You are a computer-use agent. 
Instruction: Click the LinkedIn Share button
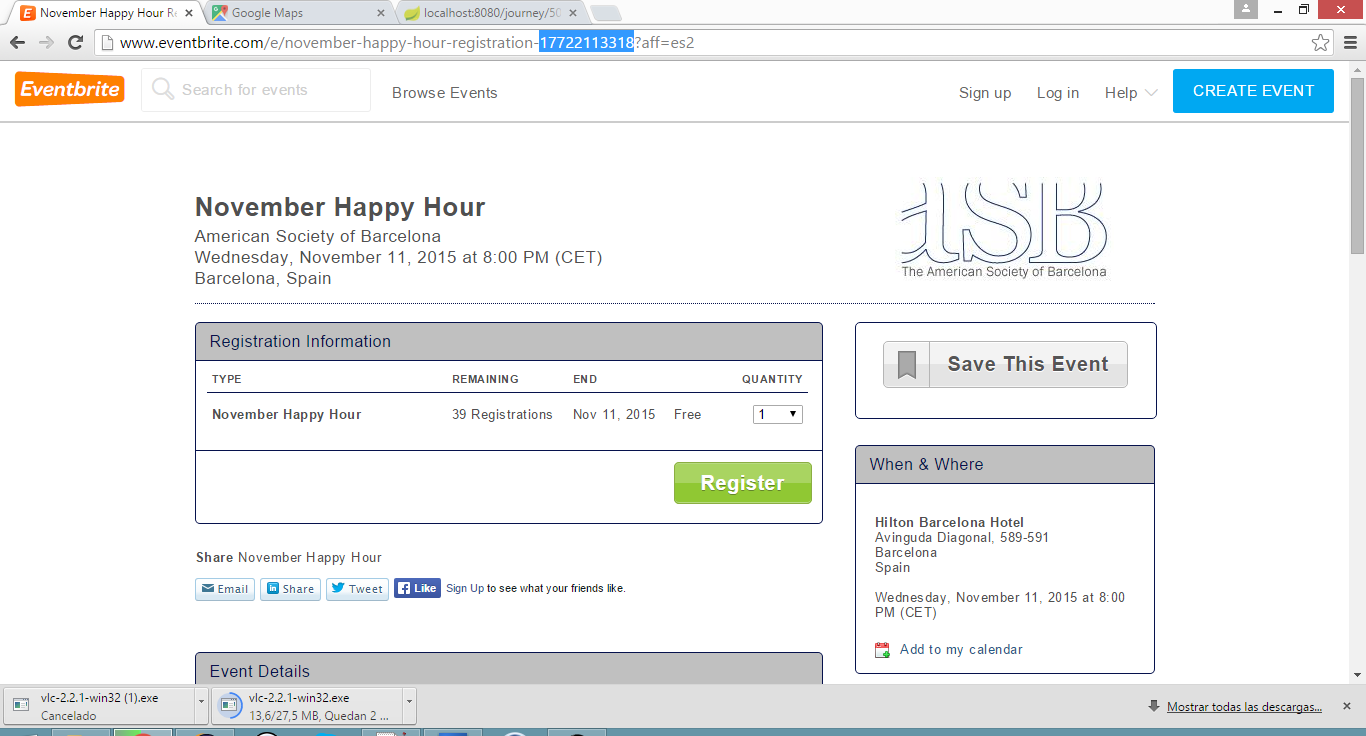(290, 589)
